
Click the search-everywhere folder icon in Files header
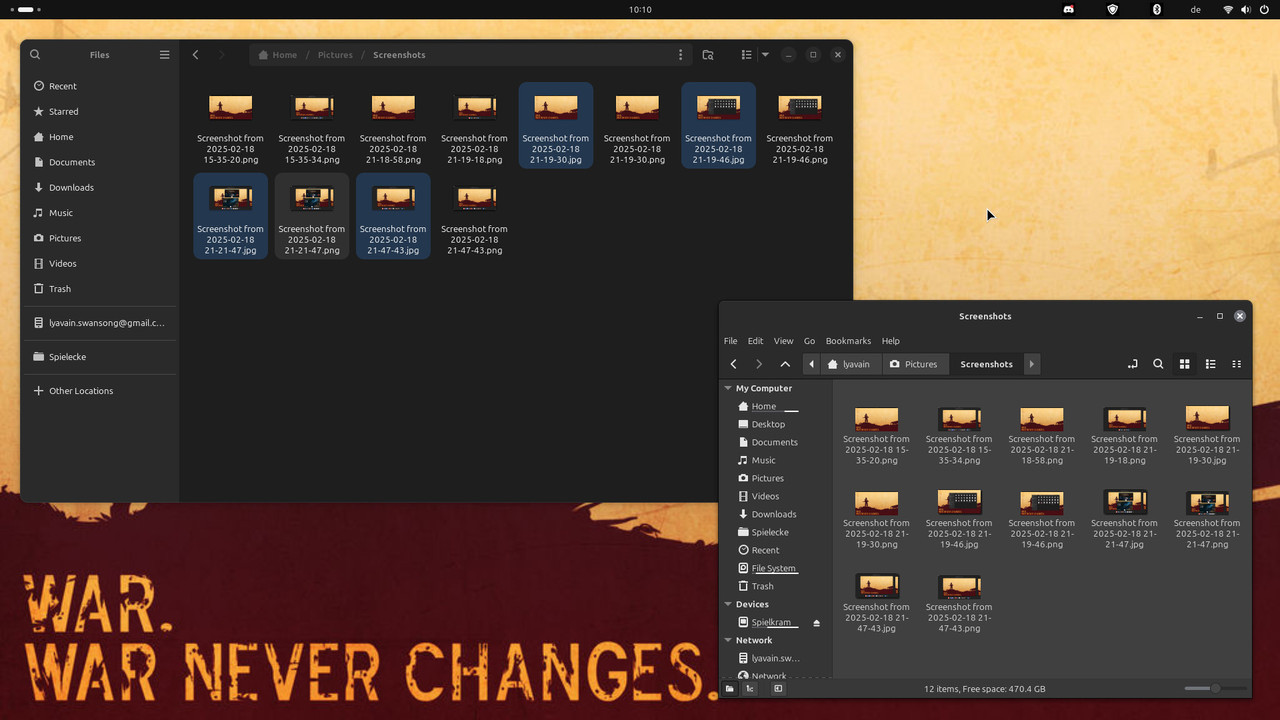pos(708,55)
